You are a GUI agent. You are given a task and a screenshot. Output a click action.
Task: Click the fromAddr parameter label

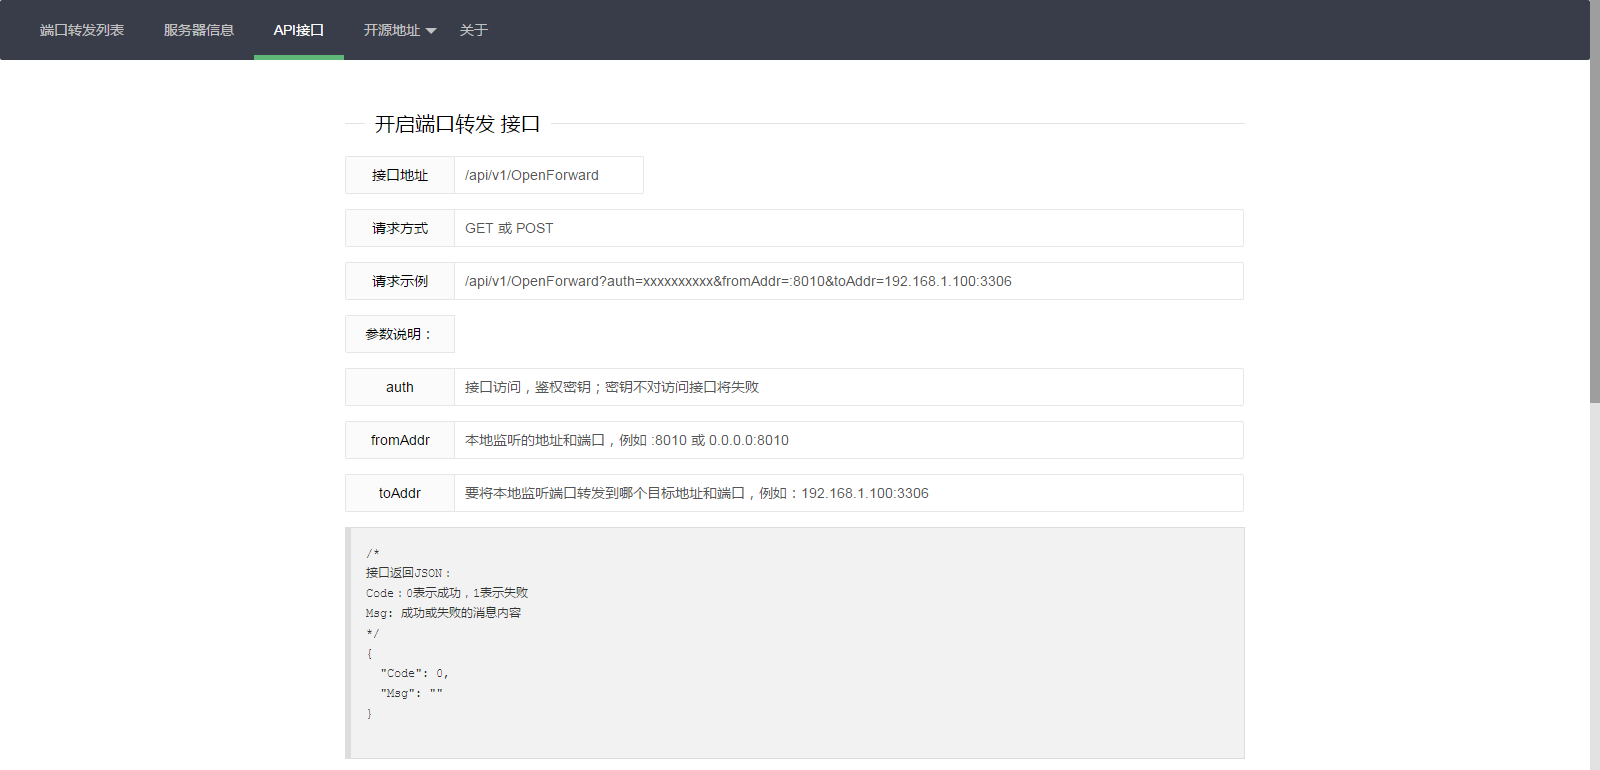(400, 440)
